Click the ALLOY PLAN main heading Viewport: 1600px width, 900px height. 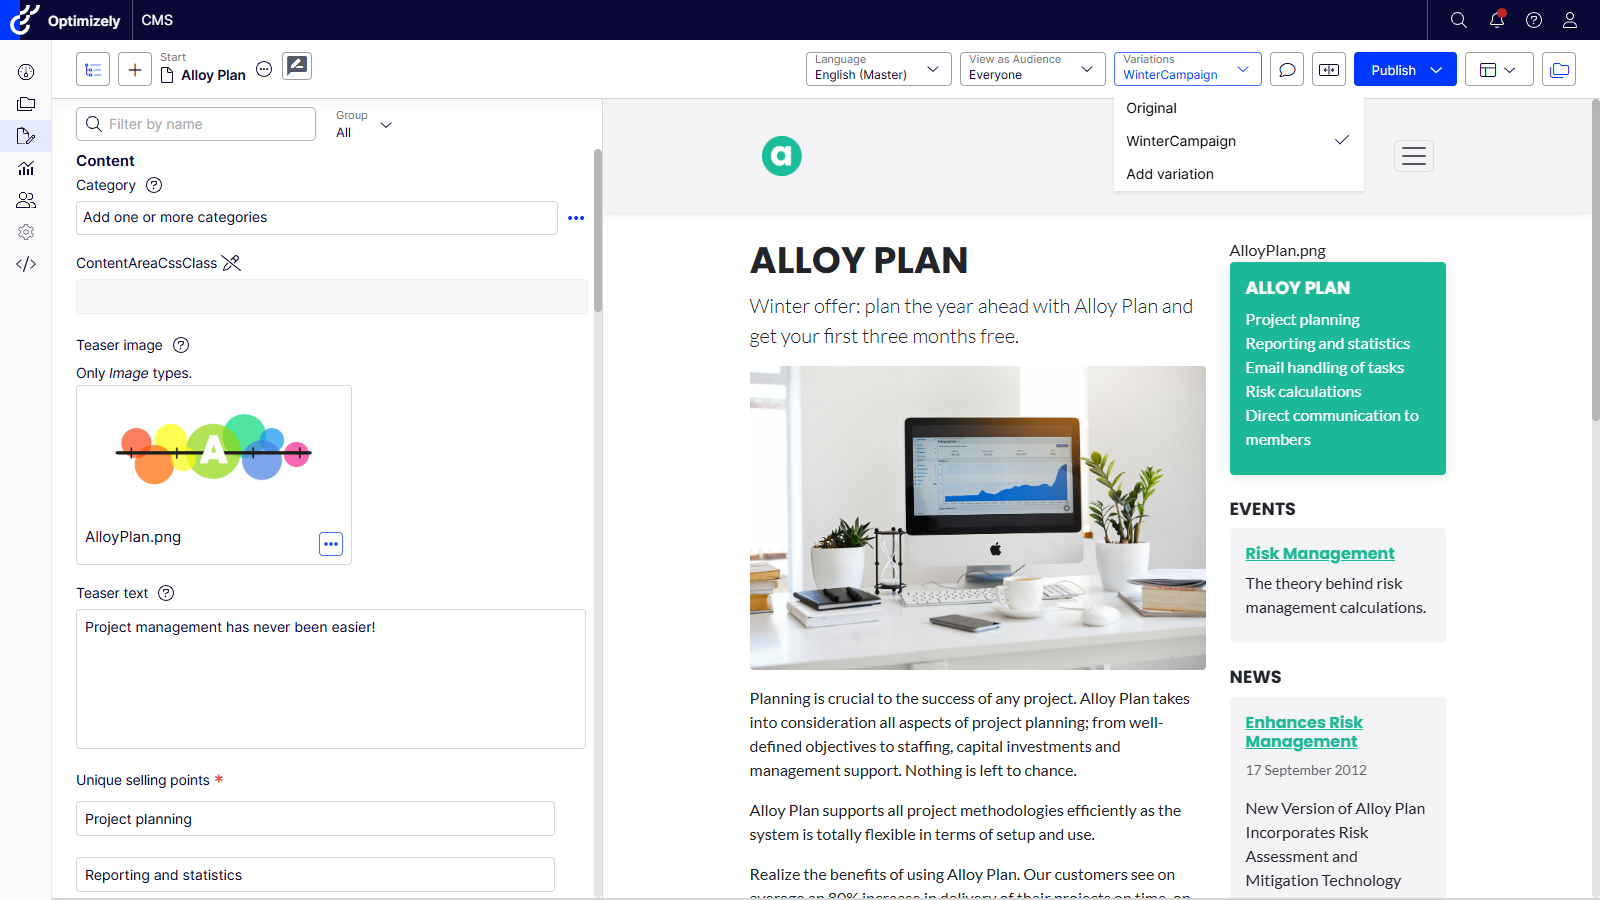[859, 261]
